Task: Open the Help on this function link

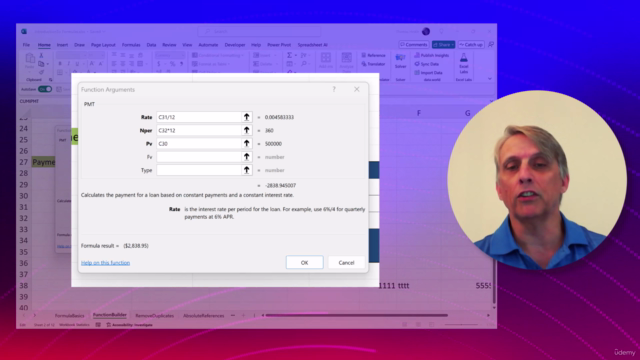Action: (x=105, y=263)
